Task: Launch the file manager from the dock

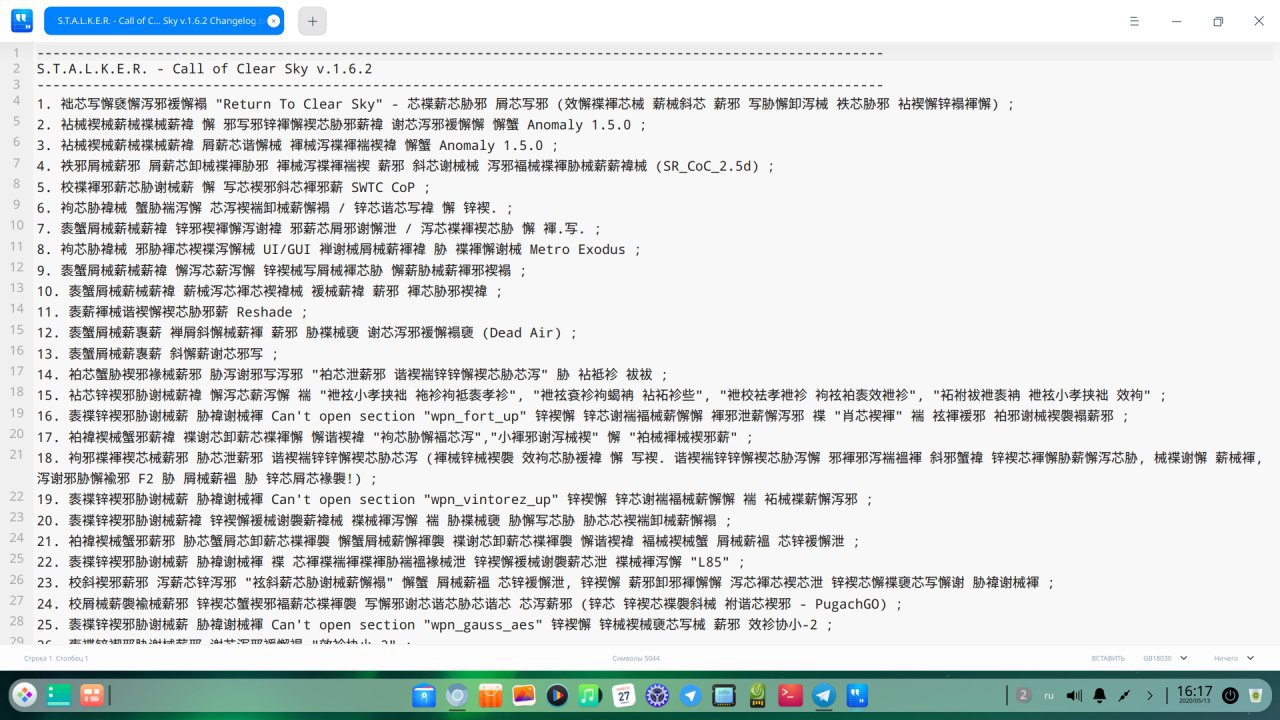Action: tap(424, 695)
